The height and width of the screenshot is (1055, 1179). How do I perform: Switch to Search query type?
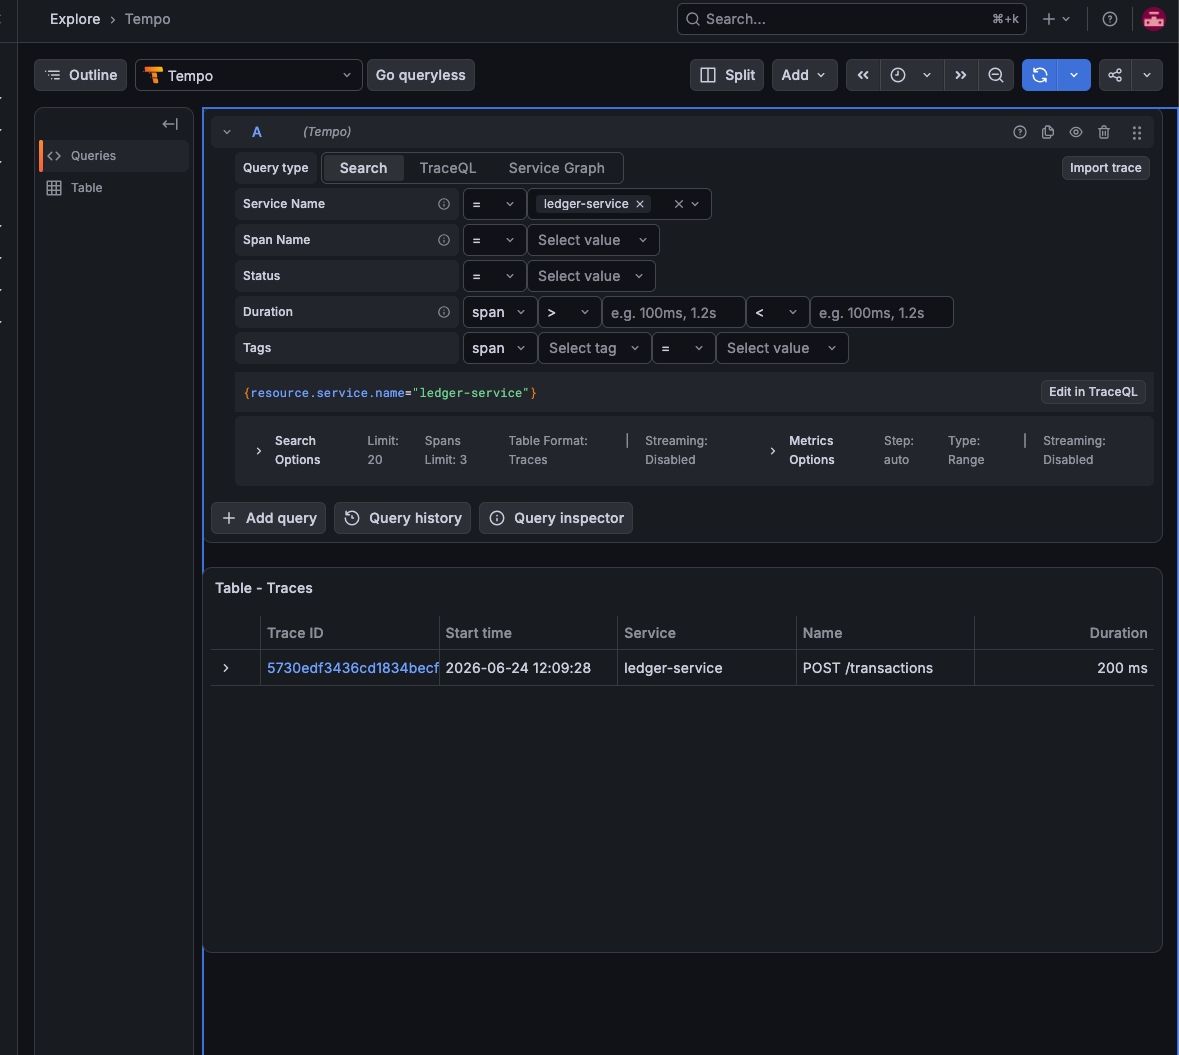click(363, 168)
